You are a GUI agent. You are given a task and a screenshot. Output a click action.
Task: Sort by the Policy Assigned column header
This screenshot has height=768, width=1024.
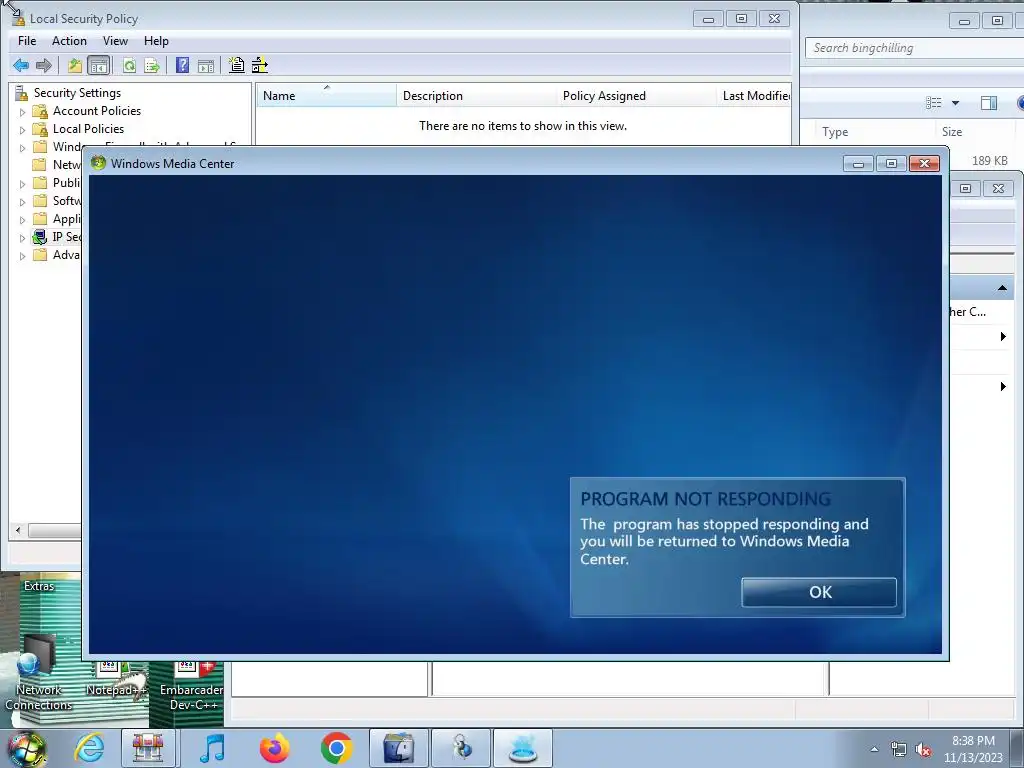click(x=636, y=95)
